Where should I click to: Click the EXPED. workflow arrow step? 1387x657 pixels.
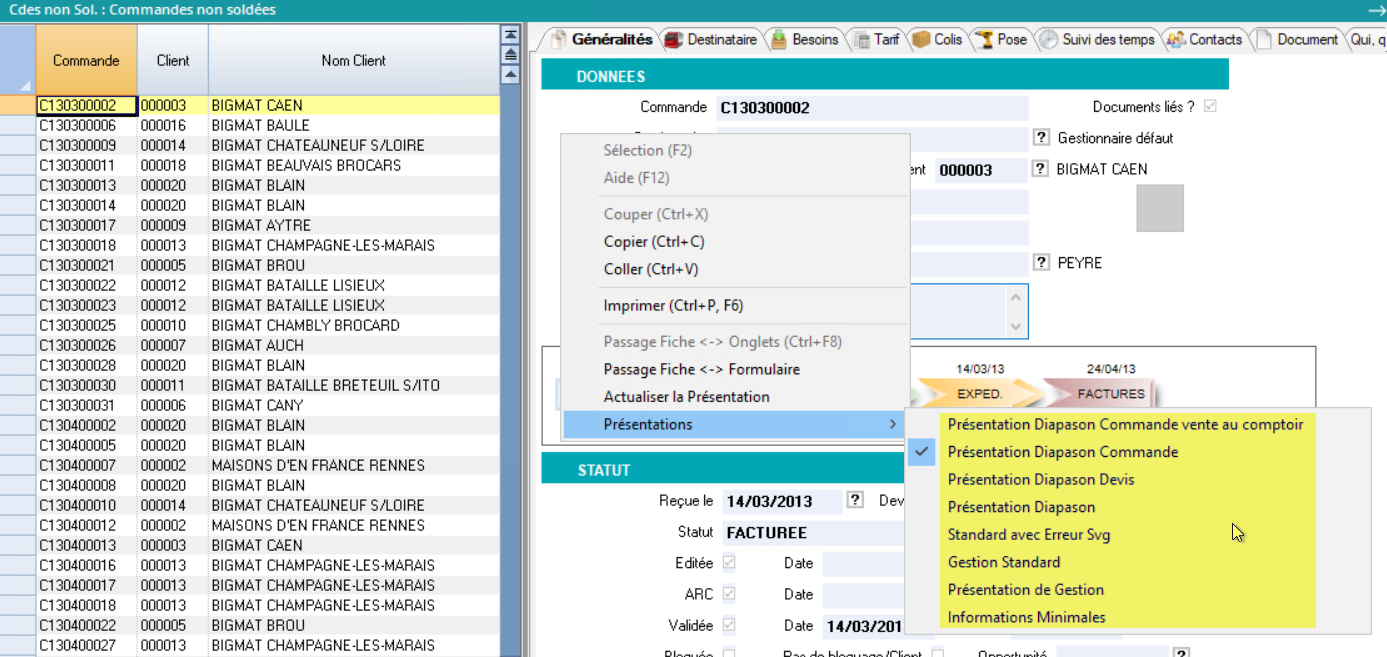tap(979, 394)
